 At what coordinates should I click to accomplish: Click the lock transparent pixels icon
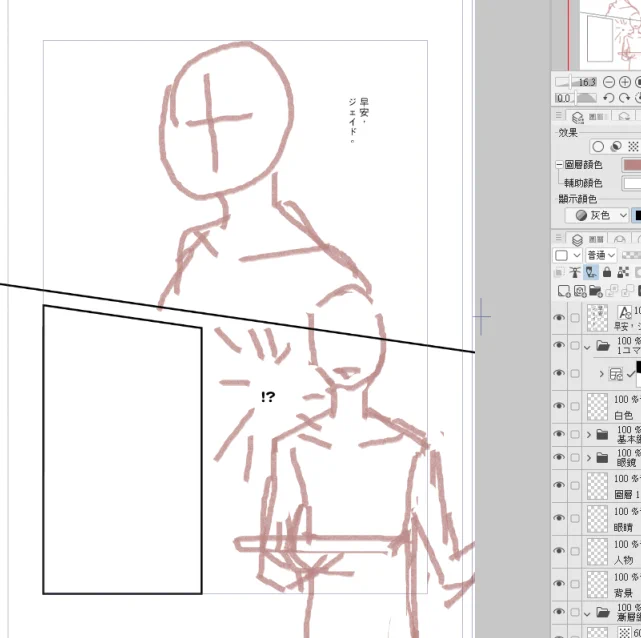tap(623, 272)
